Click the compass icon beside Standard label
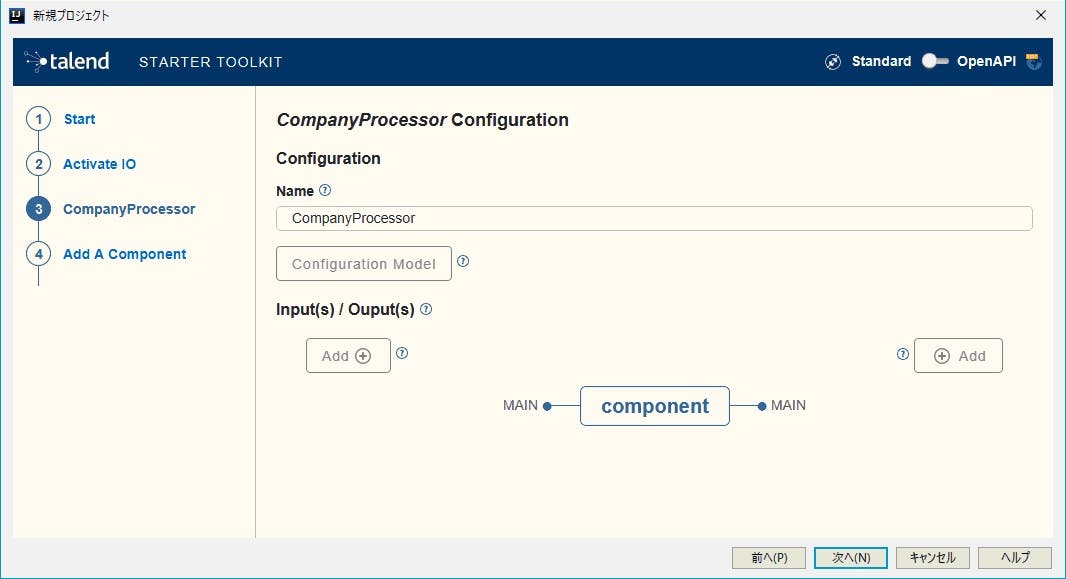Viewport: 1066px width, 579px height. pos(833,61)
